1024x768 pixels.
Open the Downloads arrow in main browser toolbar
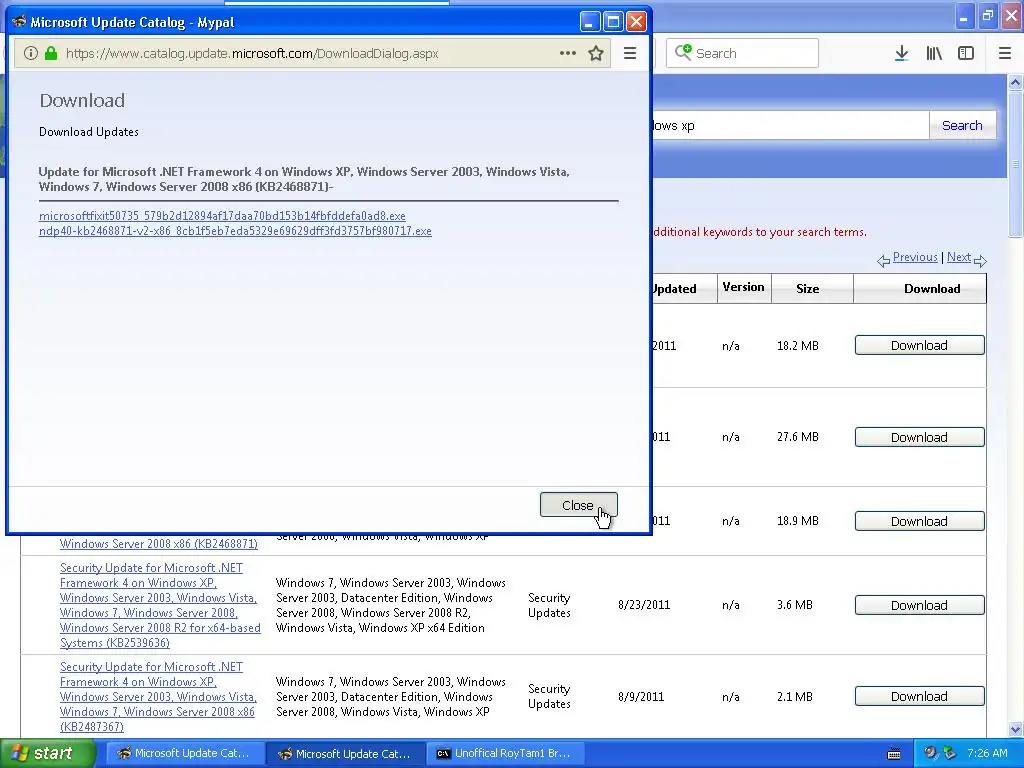(901, 54)
